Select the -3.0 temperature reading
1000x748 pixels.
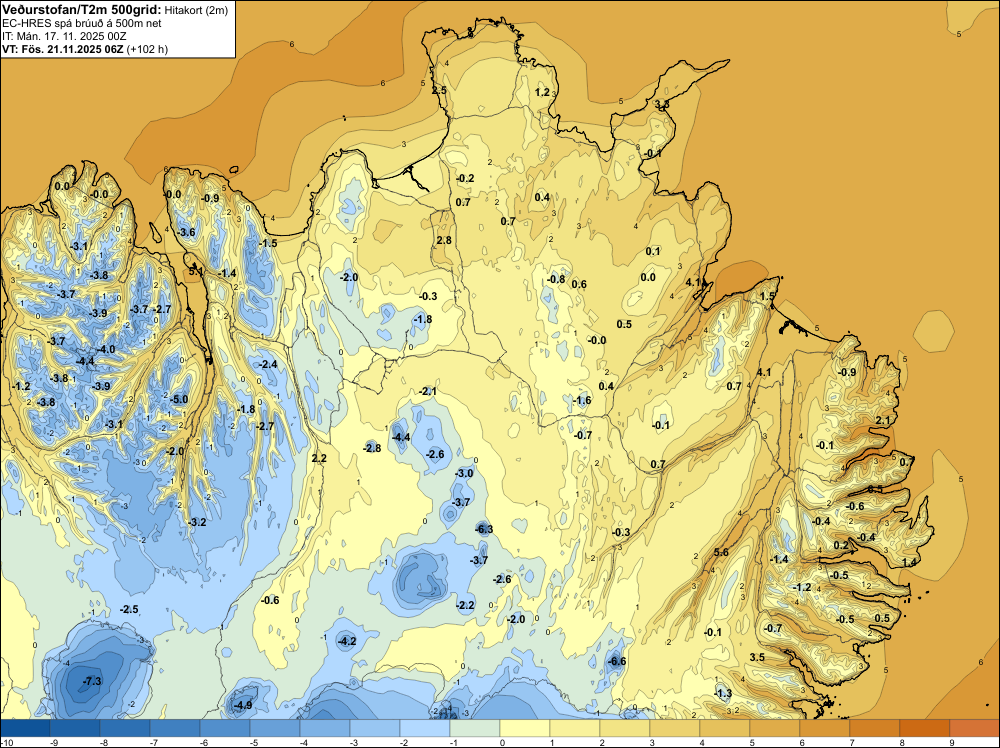[464, 473]
